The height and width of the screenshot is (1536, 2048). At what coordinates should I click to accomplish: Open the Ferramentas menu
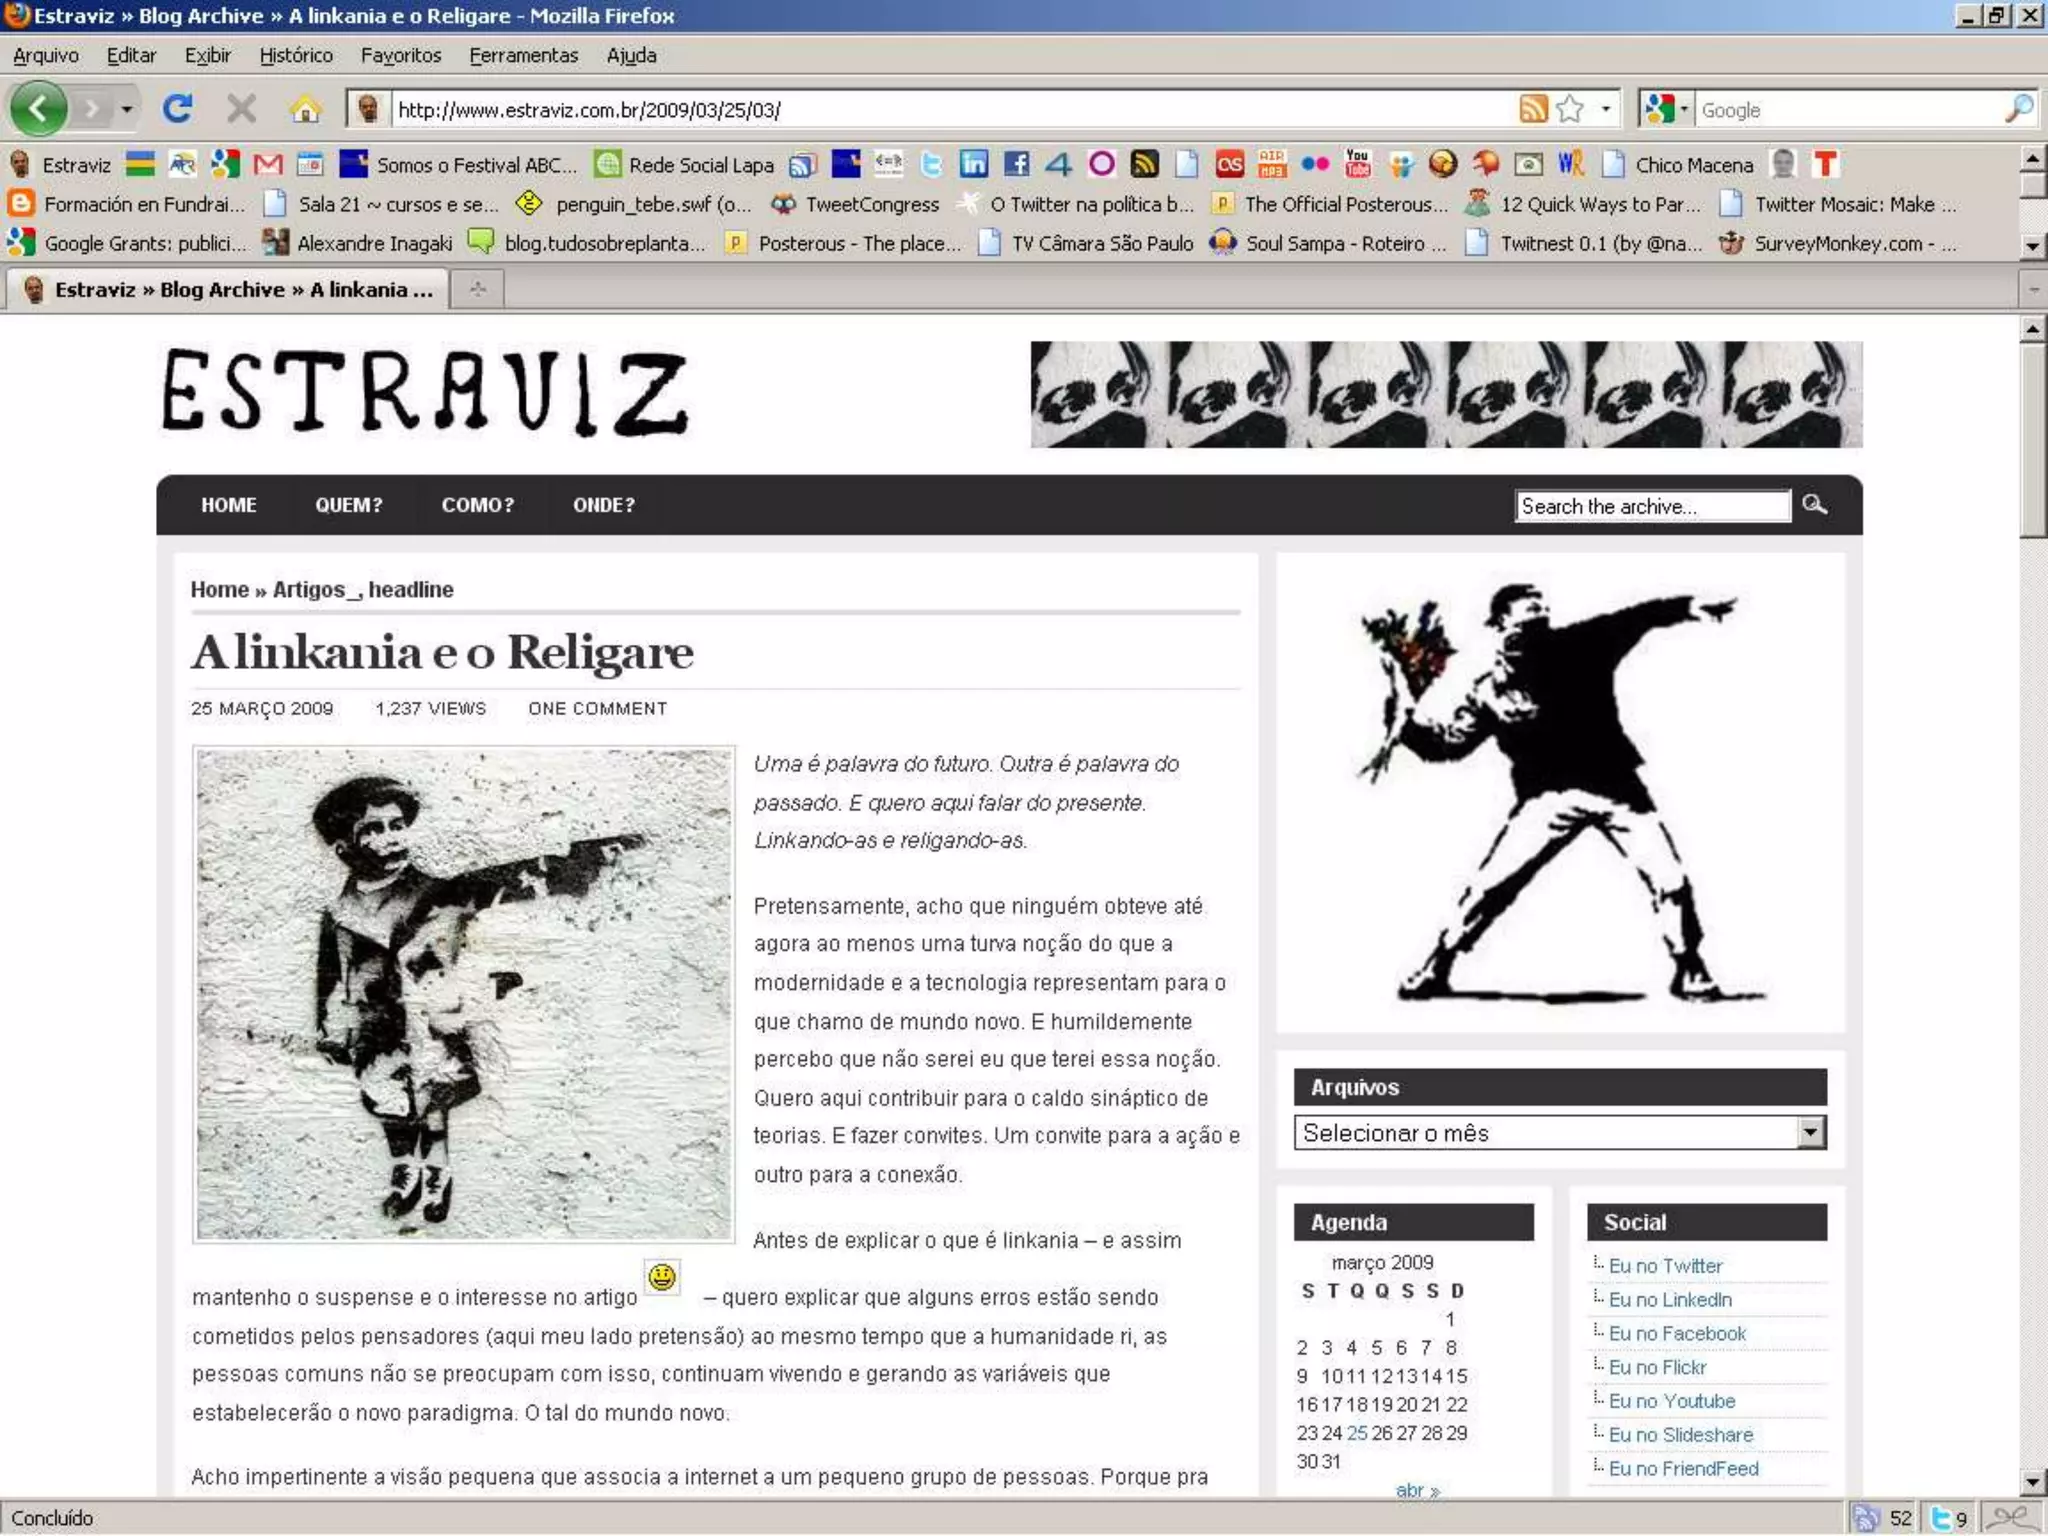(x=523, y=56)
